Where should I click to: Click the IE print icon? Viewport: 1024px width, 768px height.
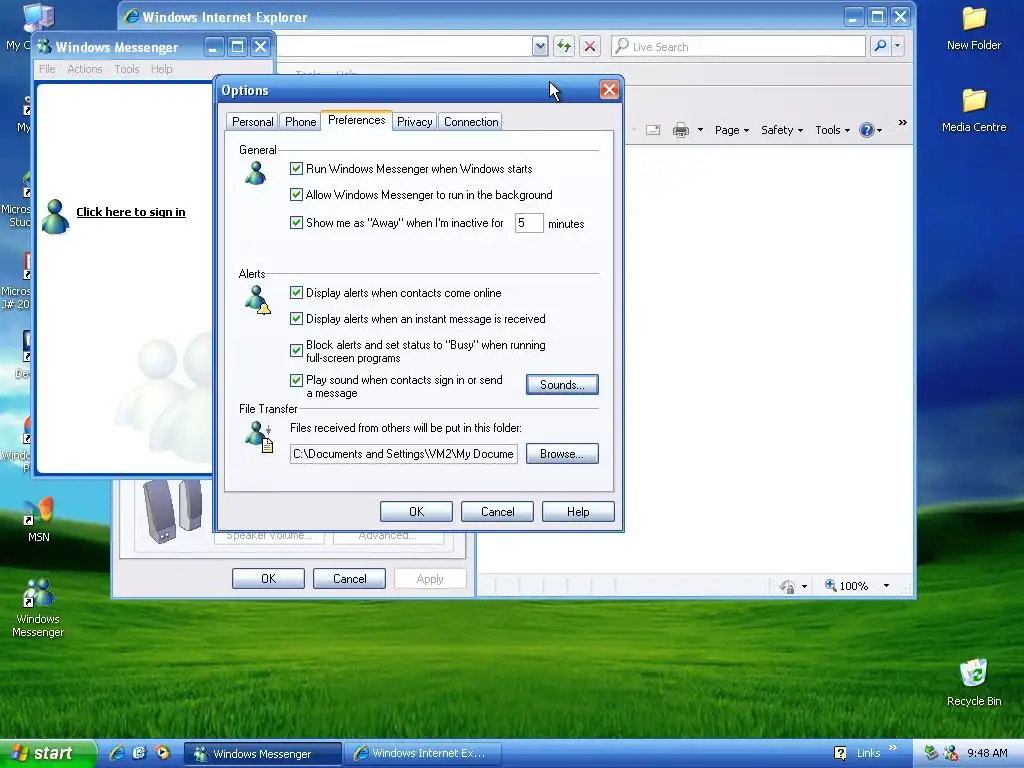(680, 130)
